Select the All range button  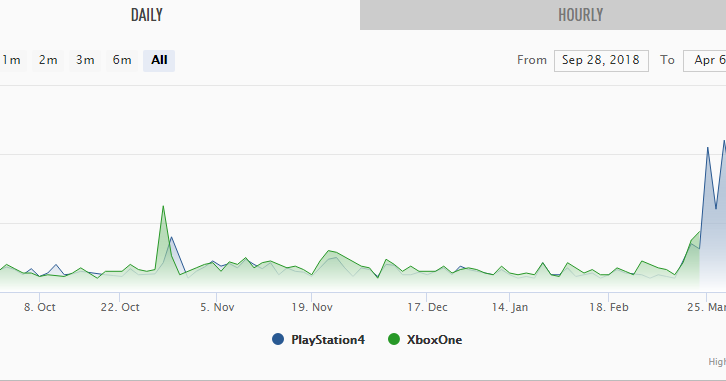159,60
